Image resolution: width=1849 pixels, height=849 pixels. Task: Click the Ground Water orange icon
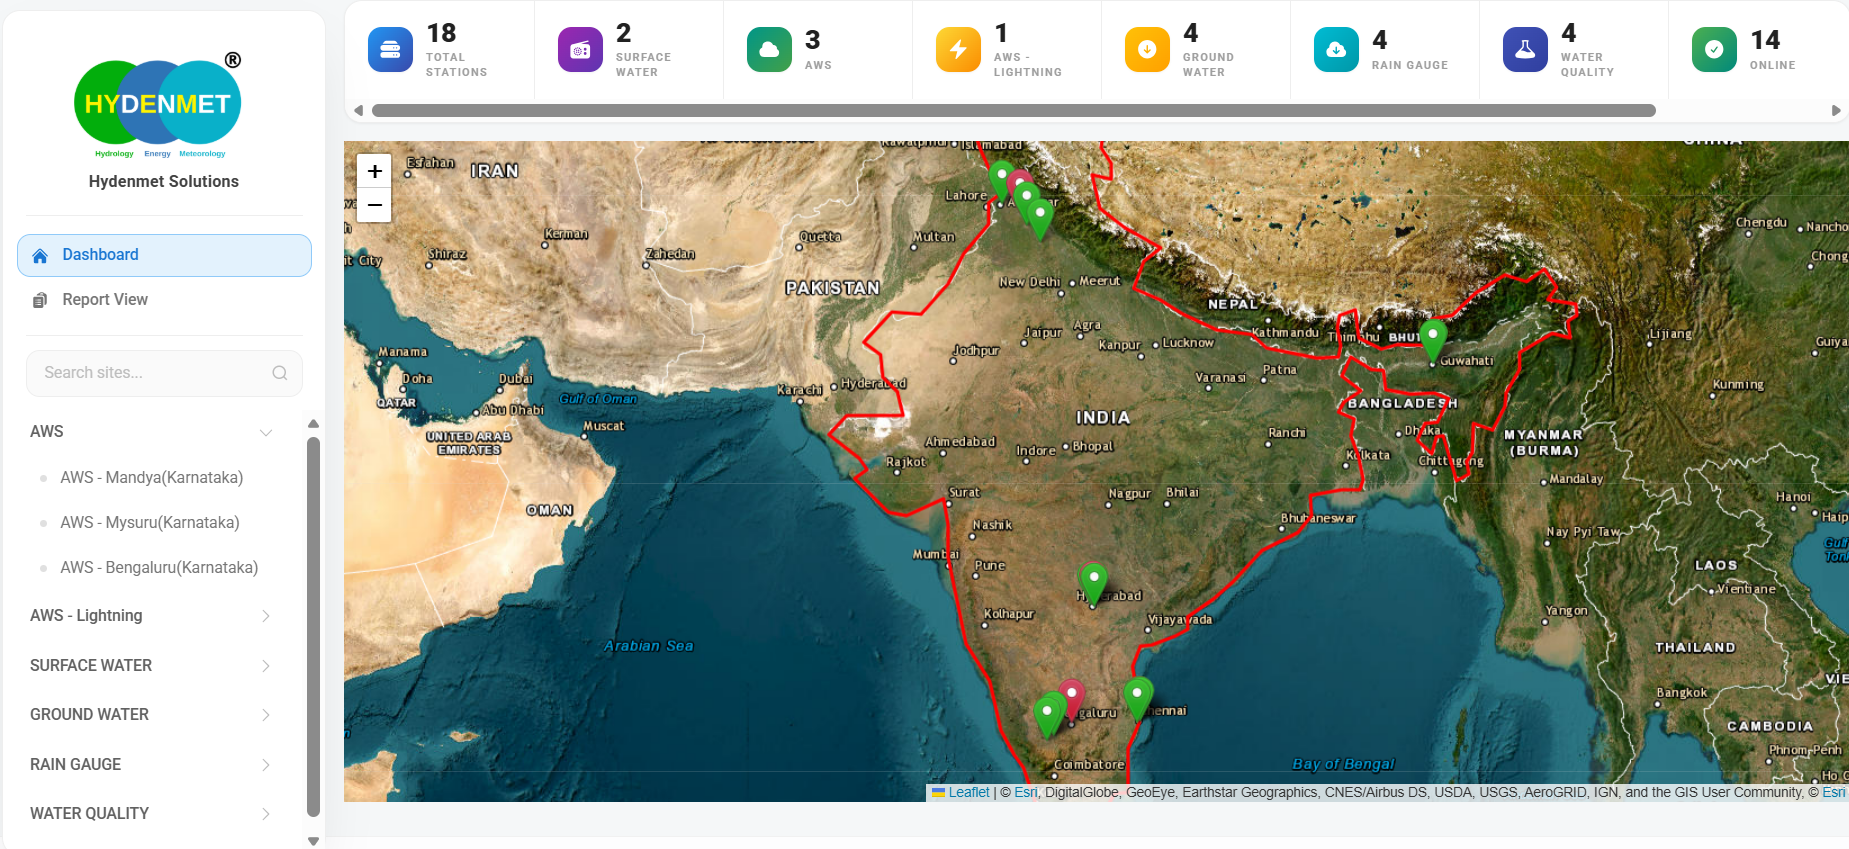(1147, 50)
